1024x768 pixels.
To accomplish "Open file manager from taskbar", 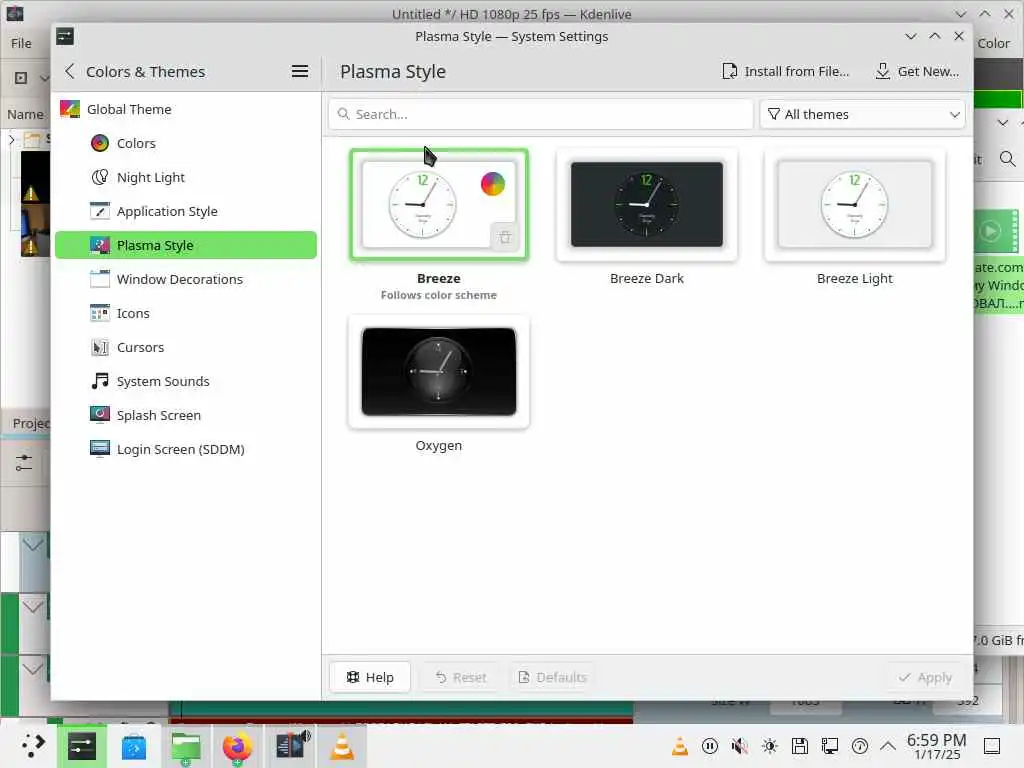I will click(x=185, y=746).
